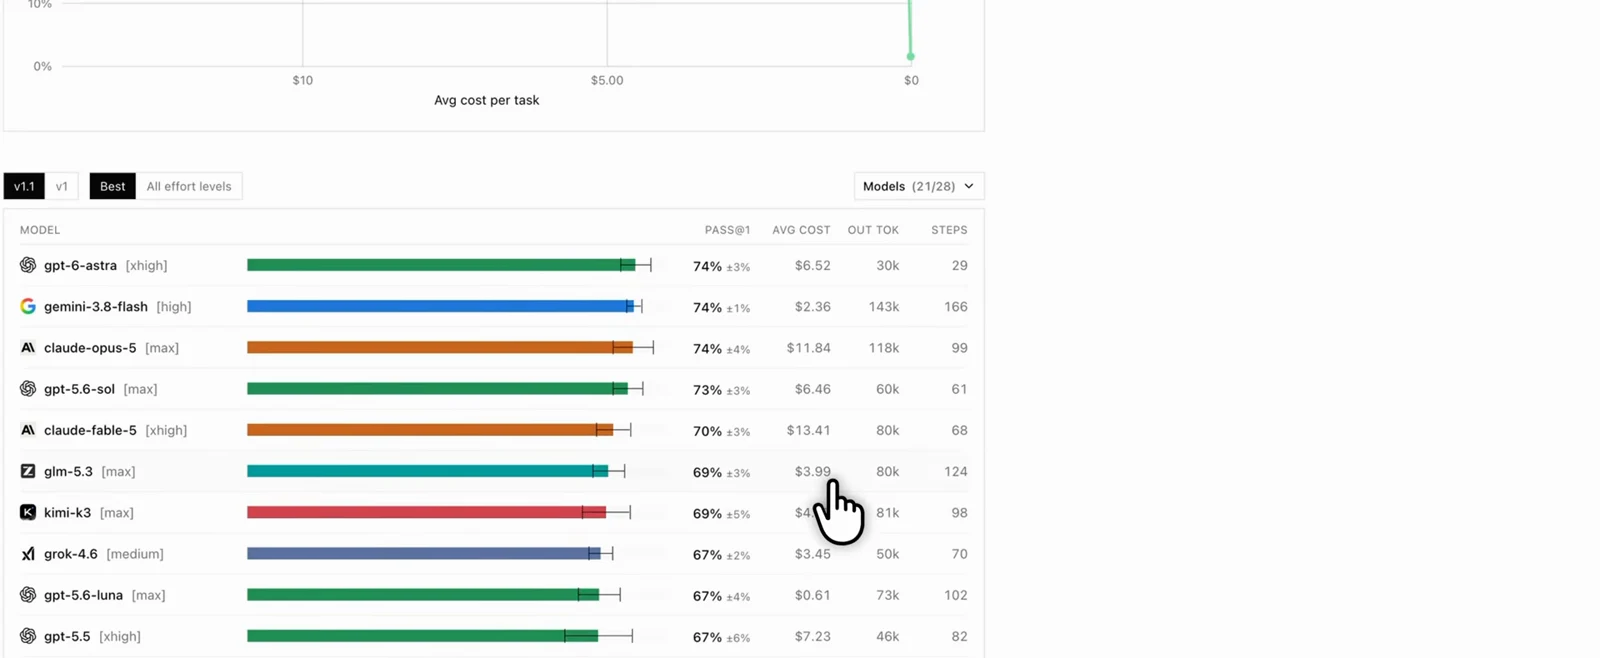Click the Avg cost per task axis label
Image resolution: width=1600 pixels, height=658 pixels.
click(486, 100)
